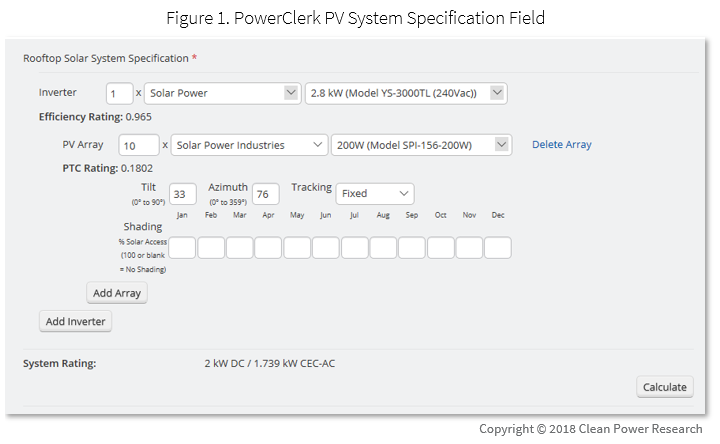Expand the 200W PV module model dropdown
The height and width of the screenshot is (444, 720).
(x=421, y=145)
